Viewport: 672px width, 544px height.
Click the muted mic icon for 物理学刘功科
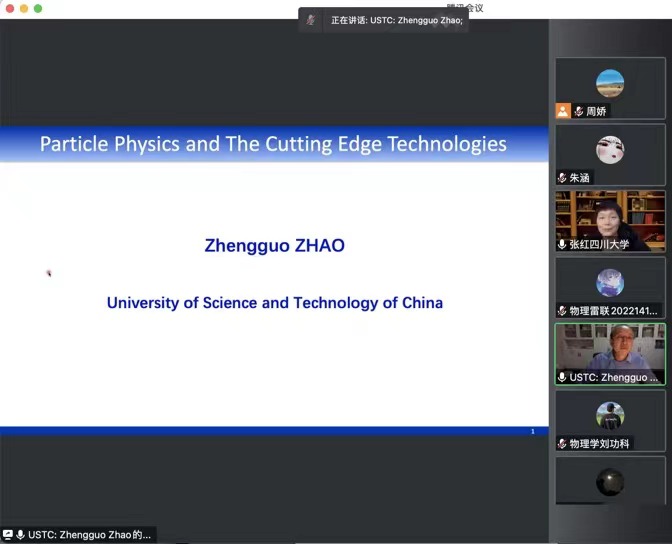click(x=562, y=443)
